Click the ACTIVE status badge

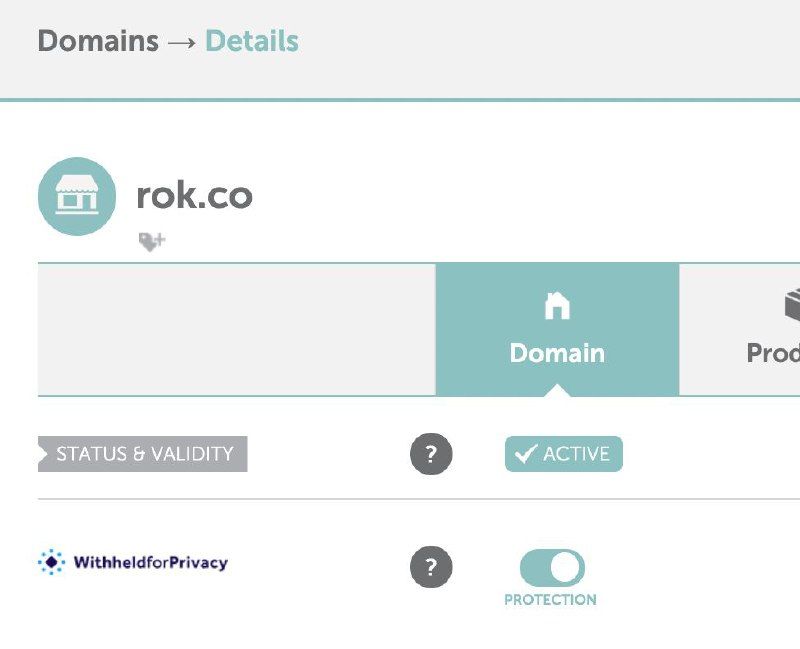click(x=564, y=454)
